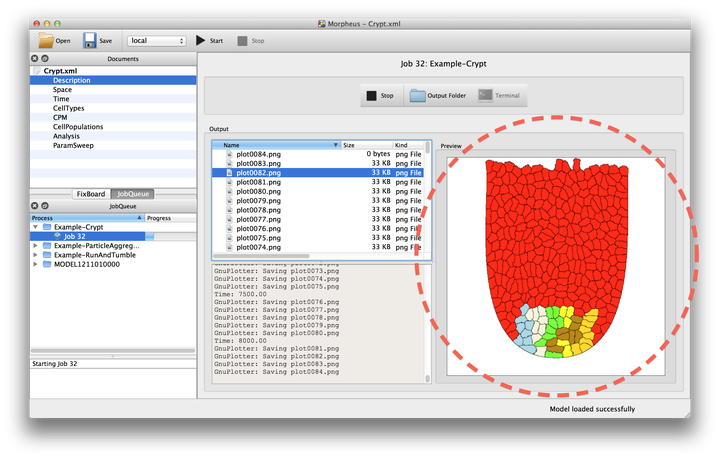This screenshot has width=720, height=459.
Task: Open the Output Folder icon button
Action: pos(416,95)
